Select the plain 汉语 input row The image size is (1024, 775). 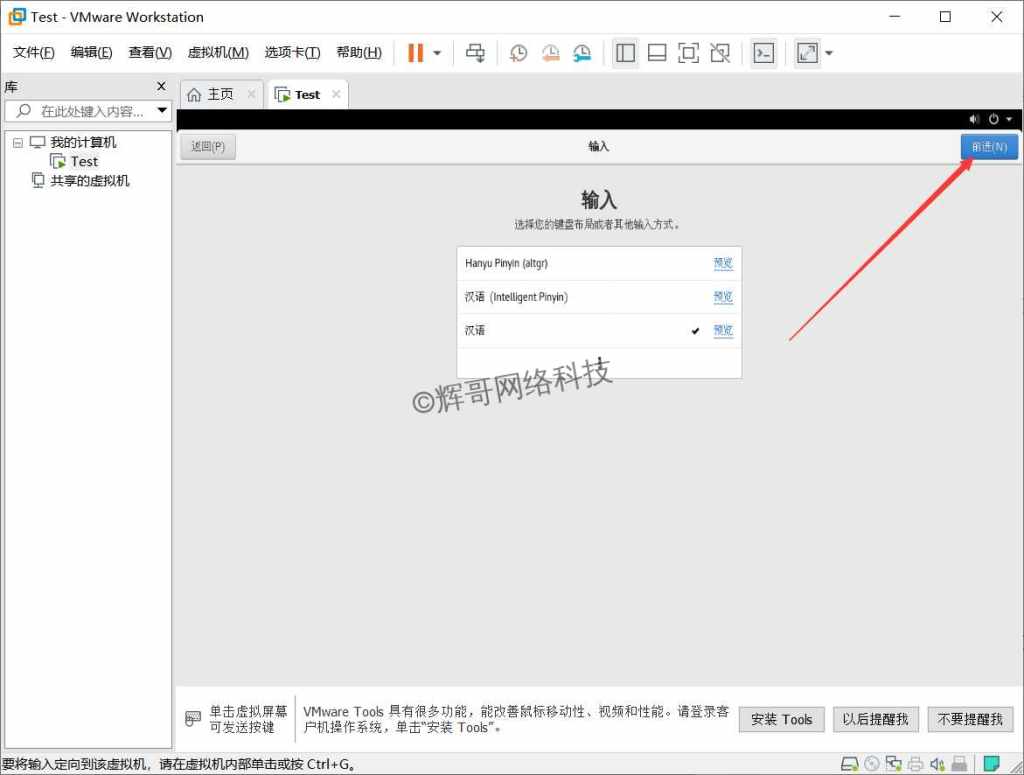click(x=599, y=330)
